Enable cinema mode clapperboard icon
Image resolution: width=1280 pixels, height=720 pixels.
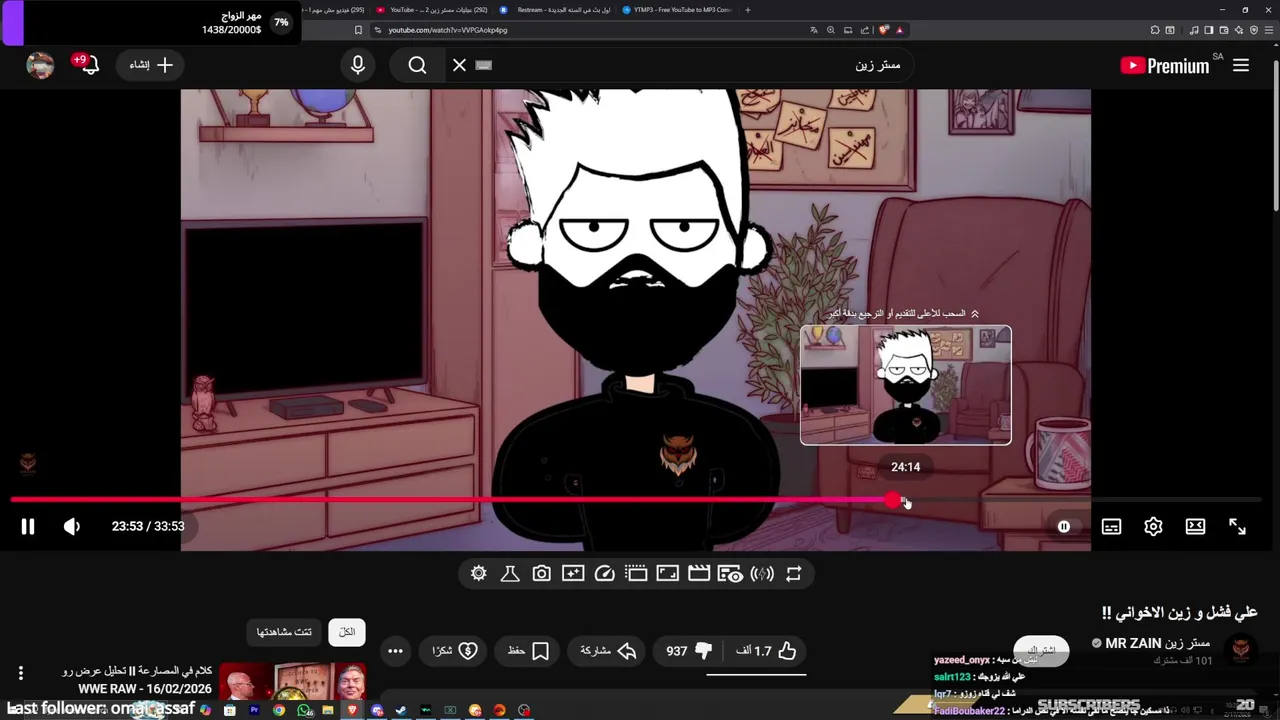[x=699, y=573]
